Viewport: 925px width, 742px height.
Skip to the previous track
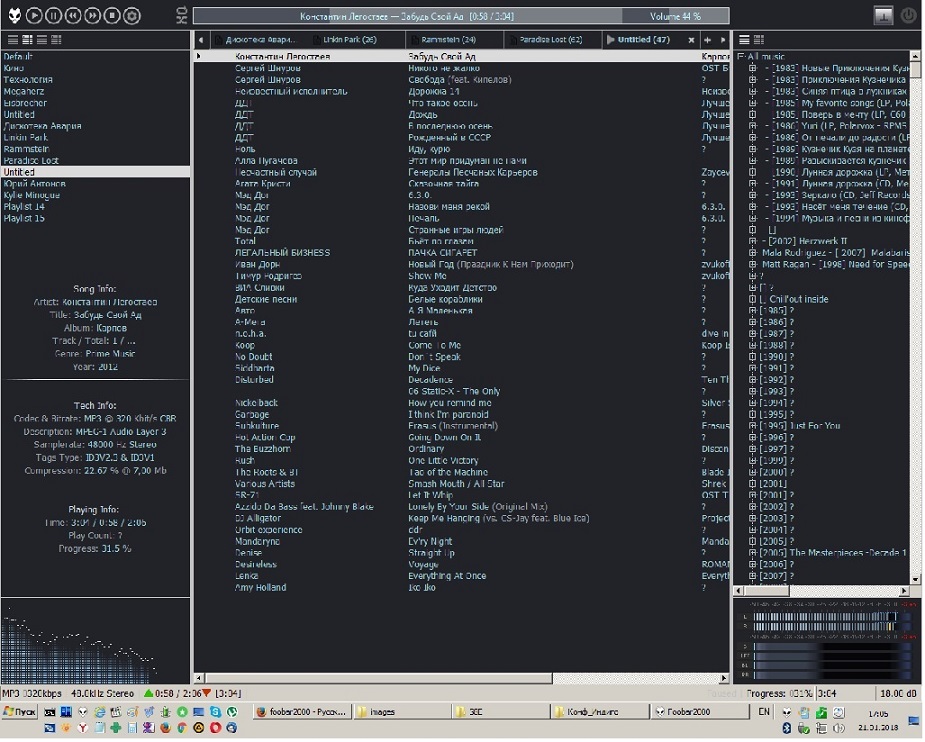tap(73, 15)
